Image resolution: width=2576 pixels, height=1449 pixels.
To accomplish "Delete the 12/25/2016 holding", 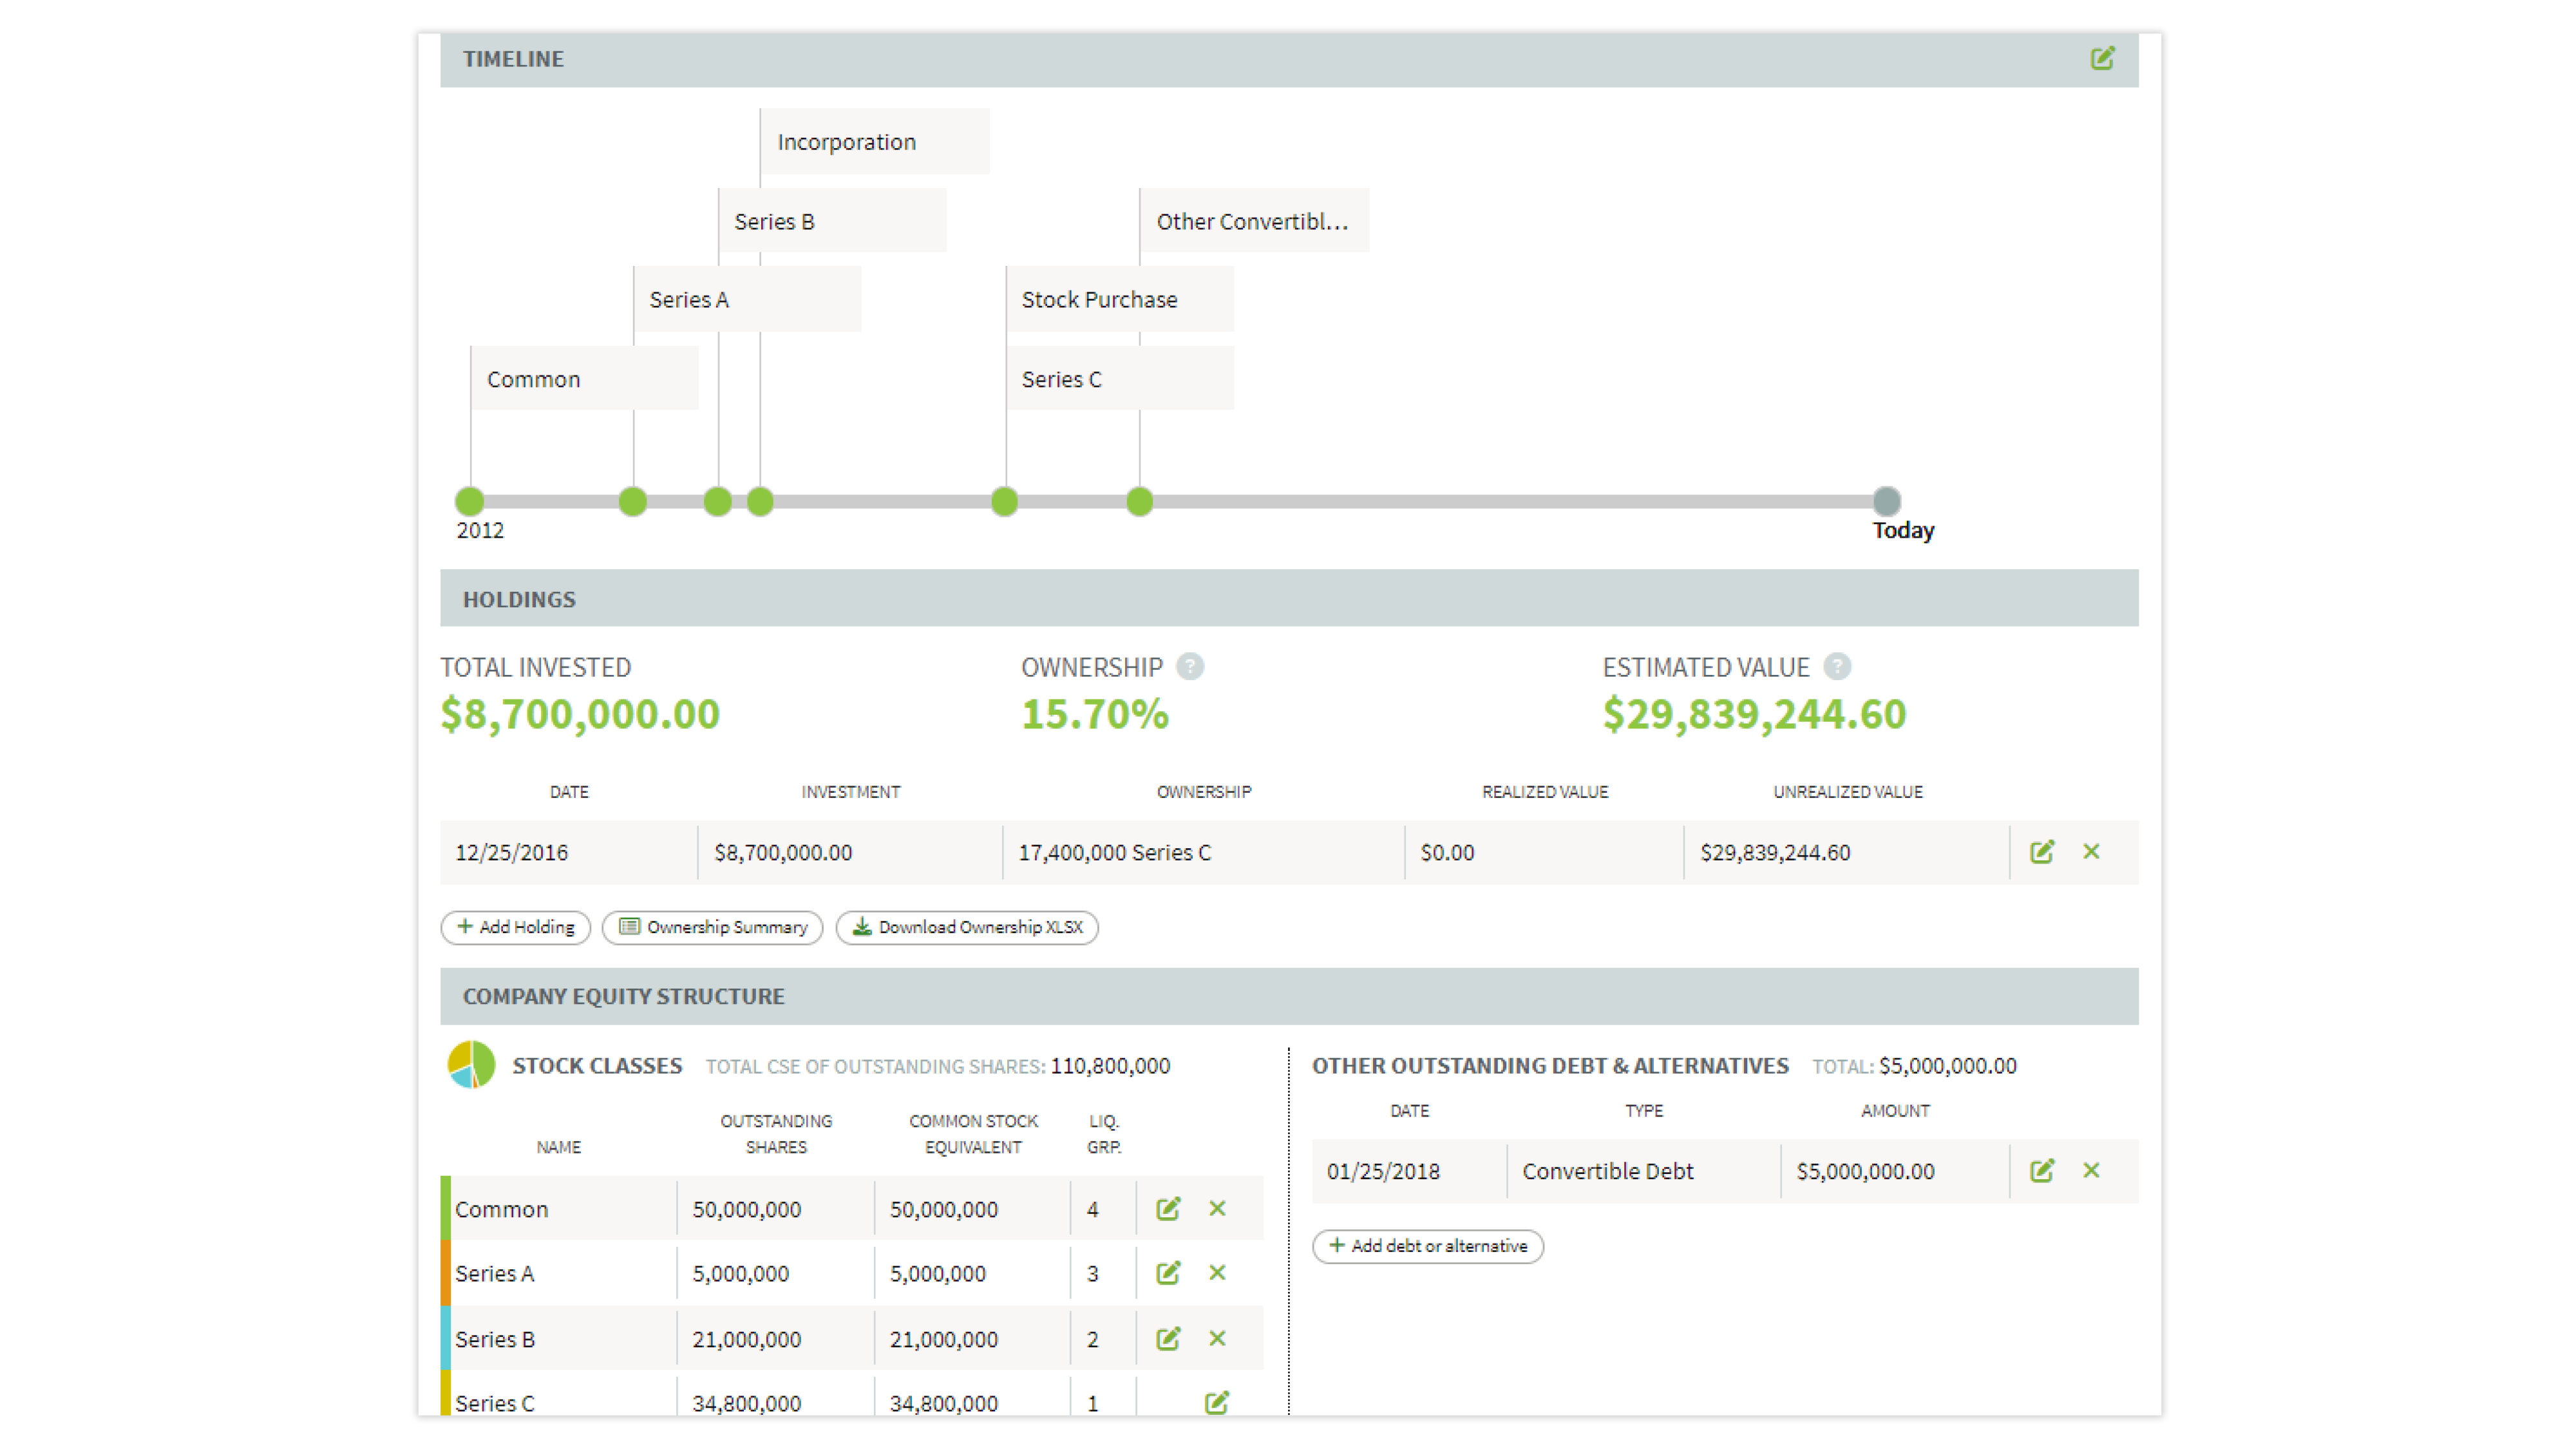I will point(2092,851).
